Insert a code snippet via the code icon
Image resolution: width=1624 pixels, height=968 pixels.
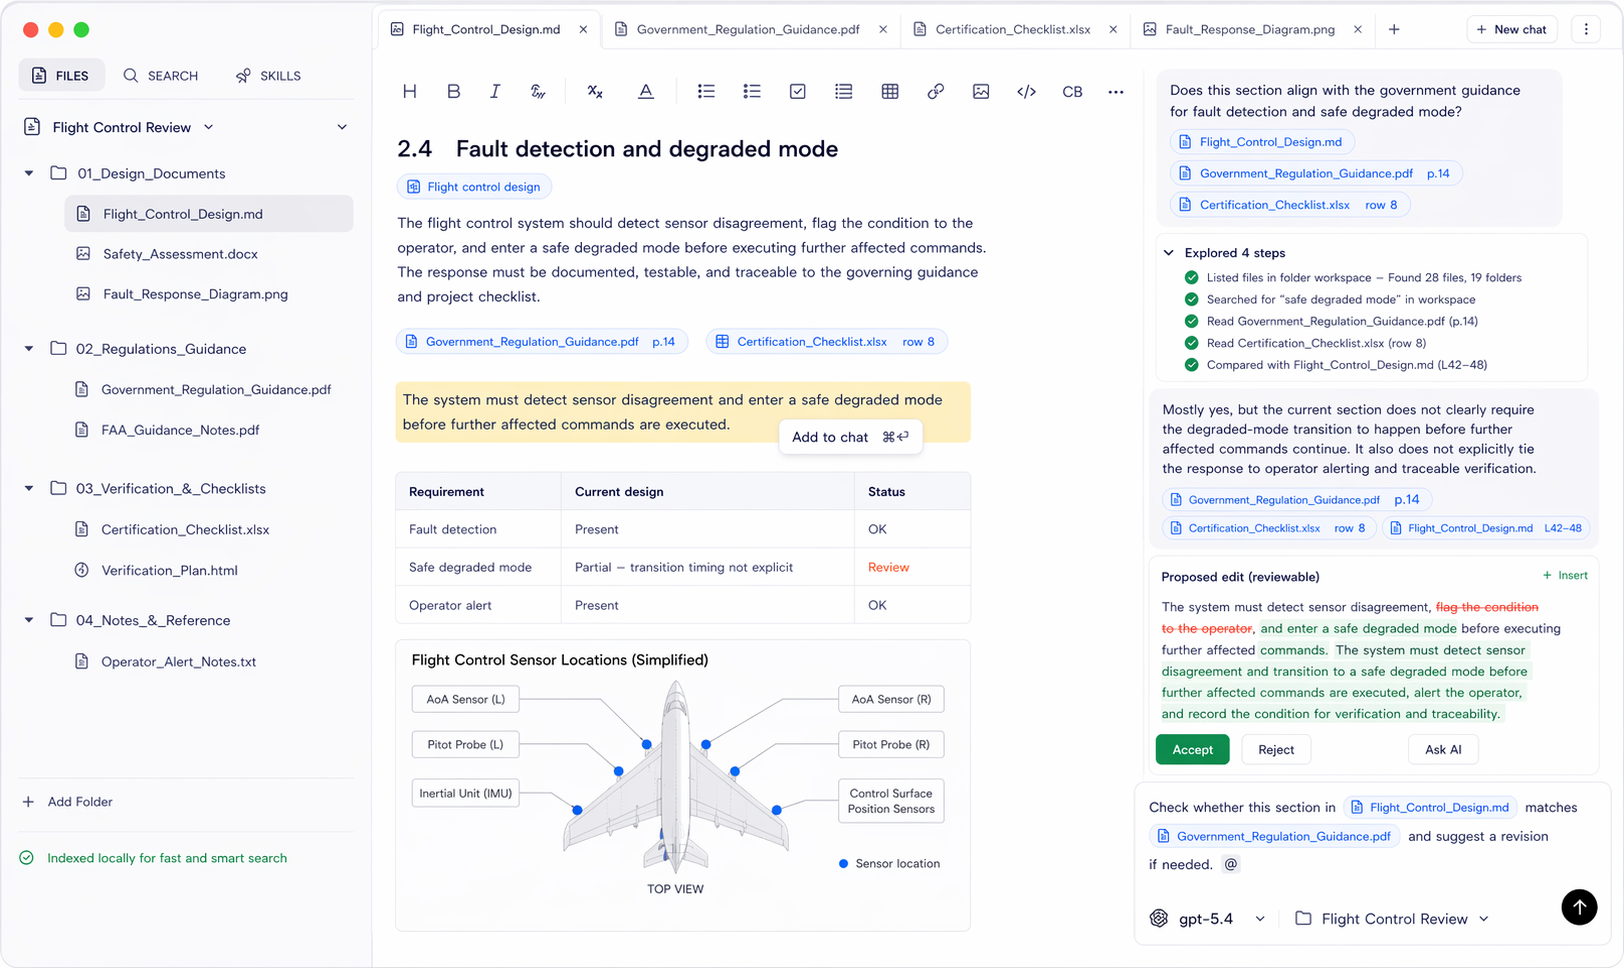tap(1026, 91)
